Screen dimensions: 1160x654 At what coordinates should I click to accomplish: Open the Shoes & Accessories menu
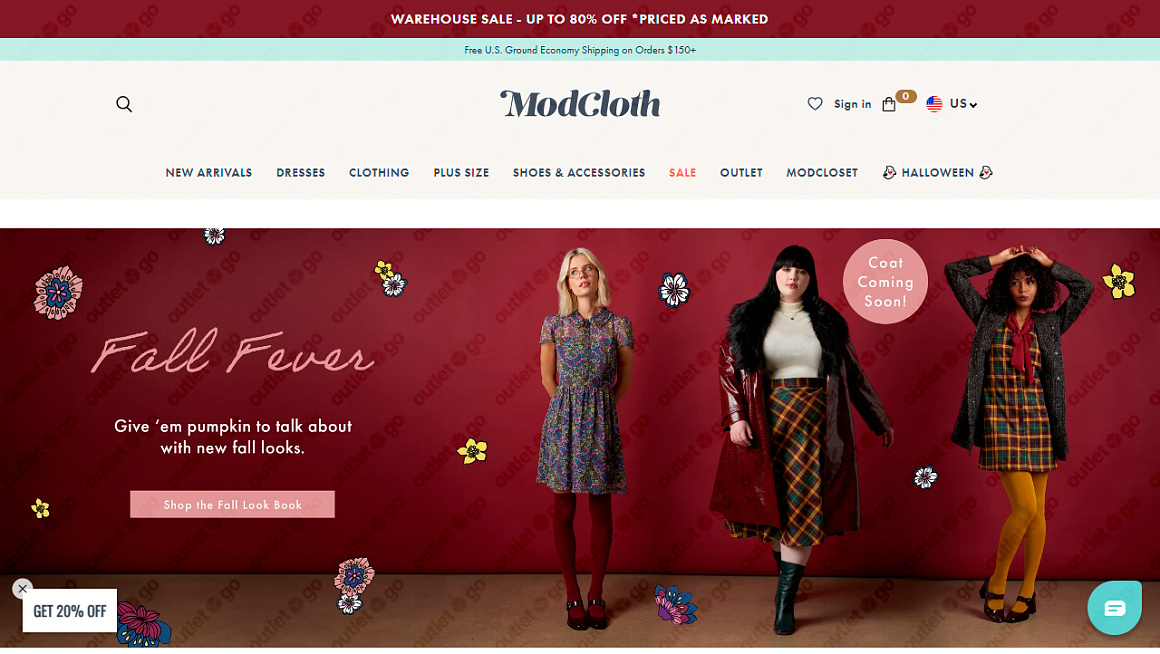579,172
